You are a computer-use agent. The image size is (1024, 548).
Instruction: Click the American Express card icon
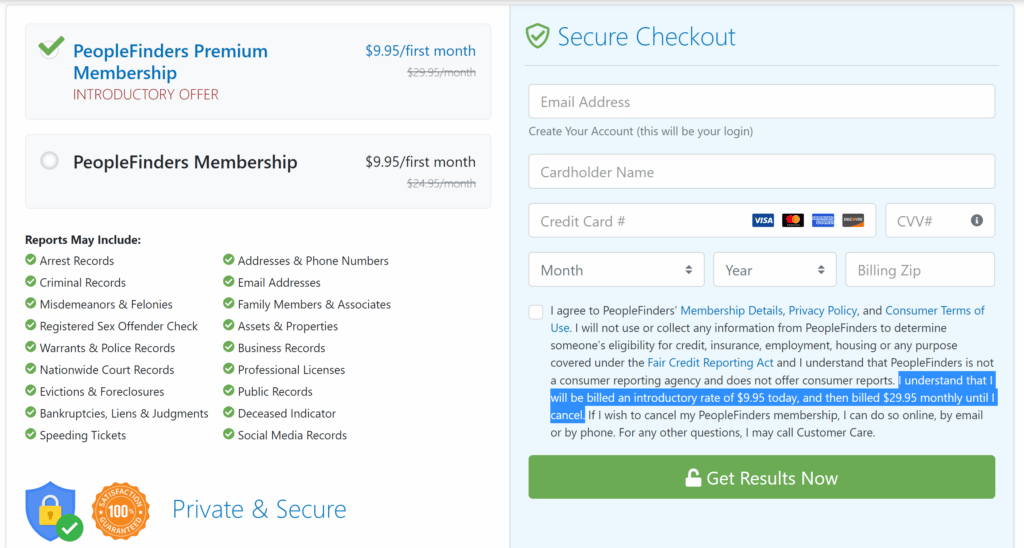click(822, 221)
